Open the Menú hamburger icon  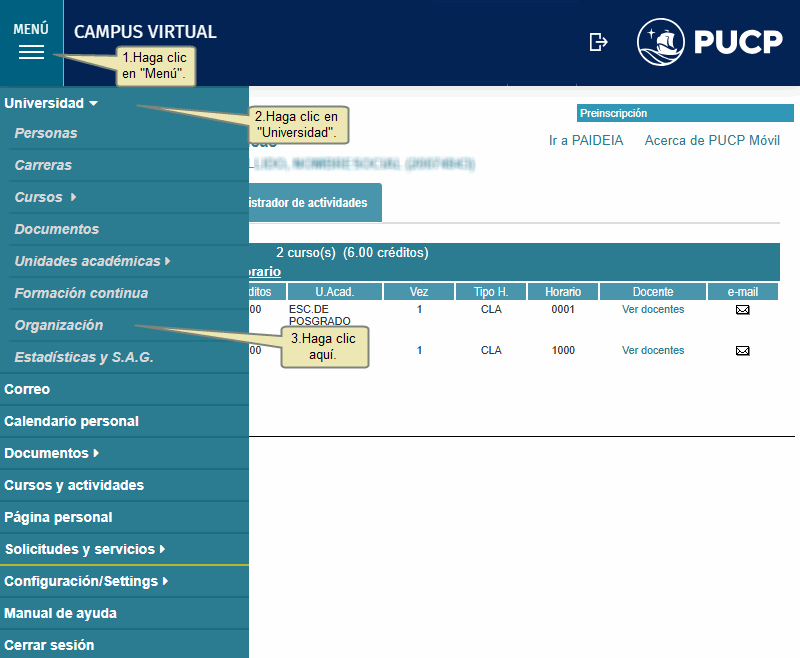click(x=31, y=52)
